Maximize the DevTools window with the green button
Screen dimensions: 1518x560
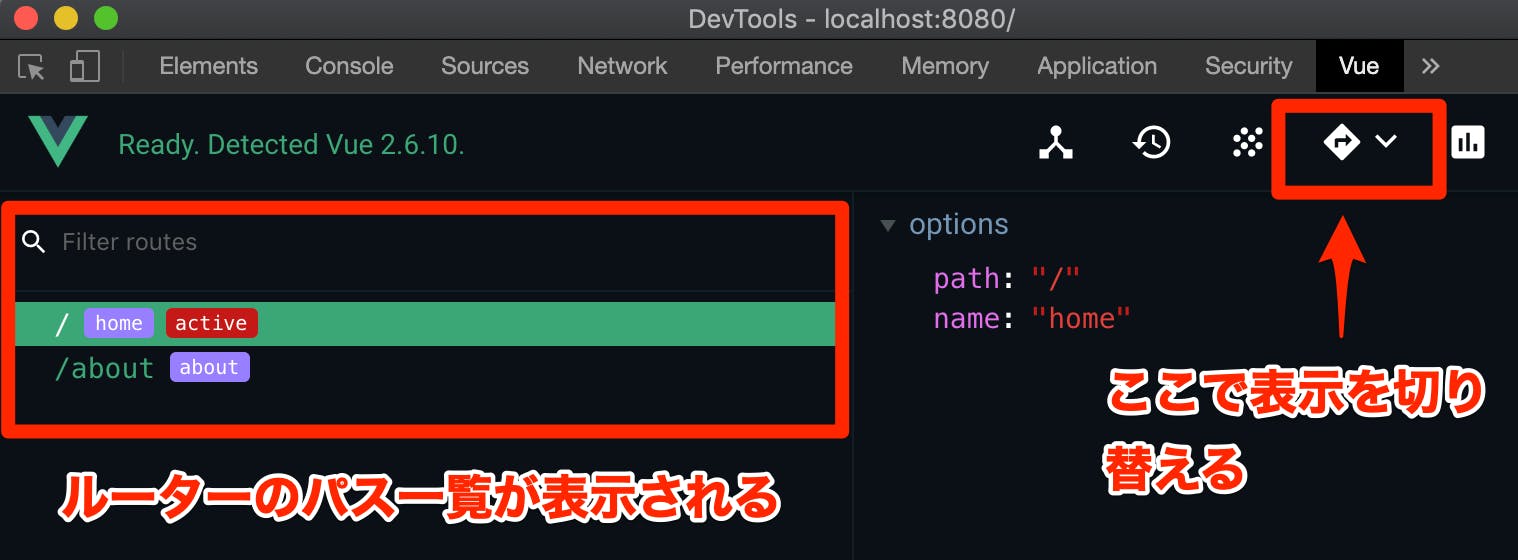pos(105,18)
